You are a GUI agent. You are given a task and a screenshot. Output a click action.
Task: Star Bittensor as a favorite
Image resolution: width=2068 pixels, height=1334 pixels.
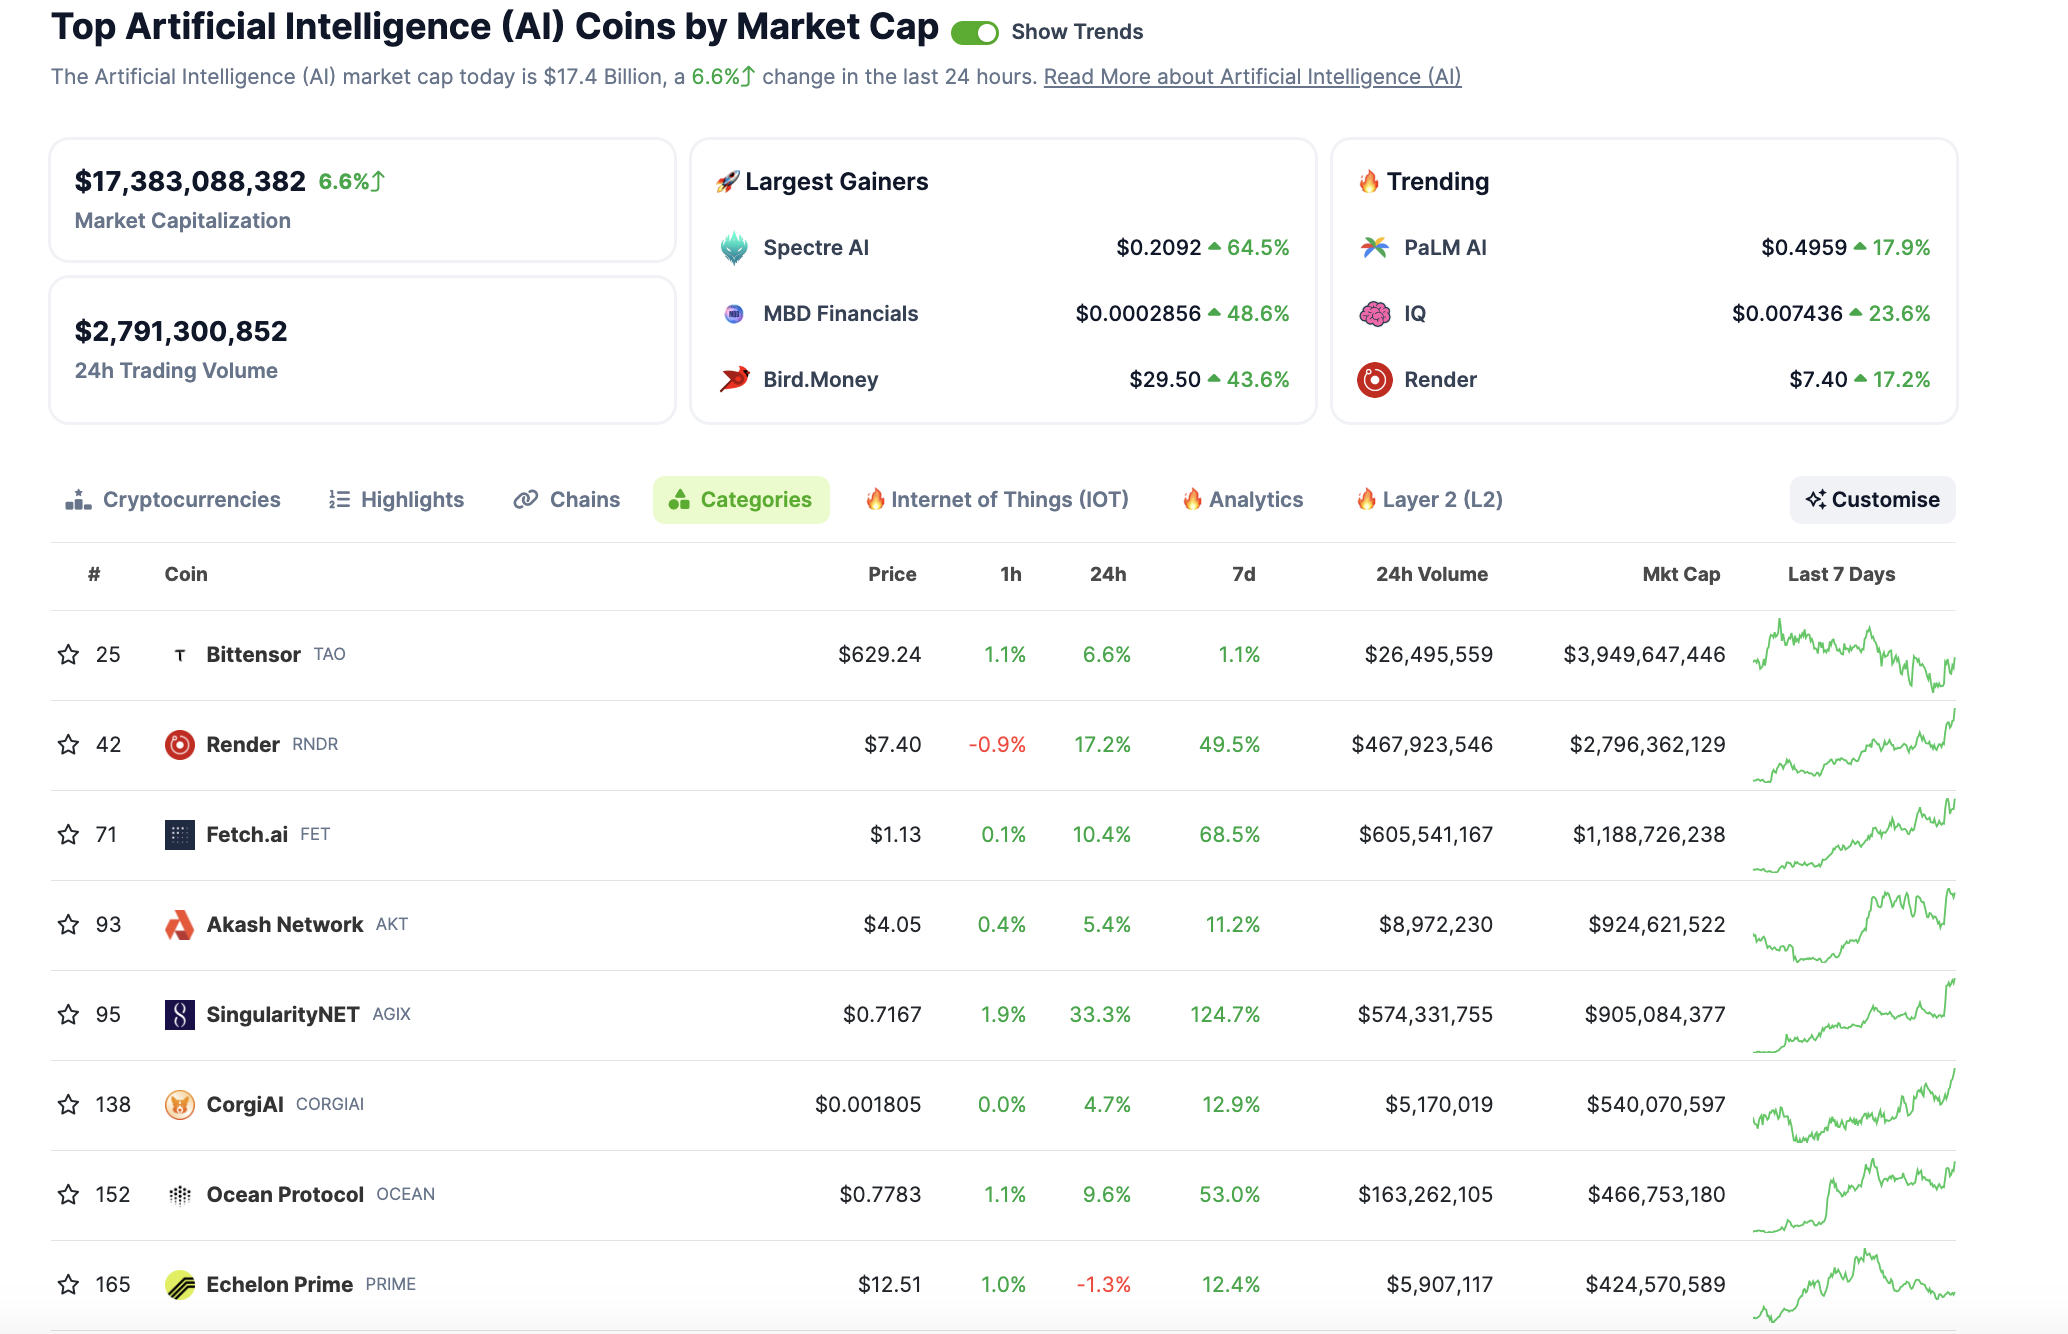(x=68, y=655)
